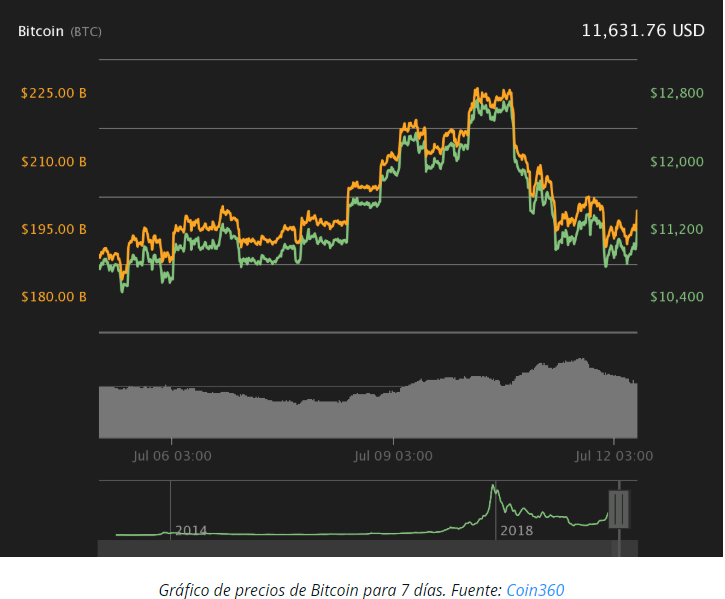
Task: Select the Jul 12 03:00 axis label
Action: point(613,456)
